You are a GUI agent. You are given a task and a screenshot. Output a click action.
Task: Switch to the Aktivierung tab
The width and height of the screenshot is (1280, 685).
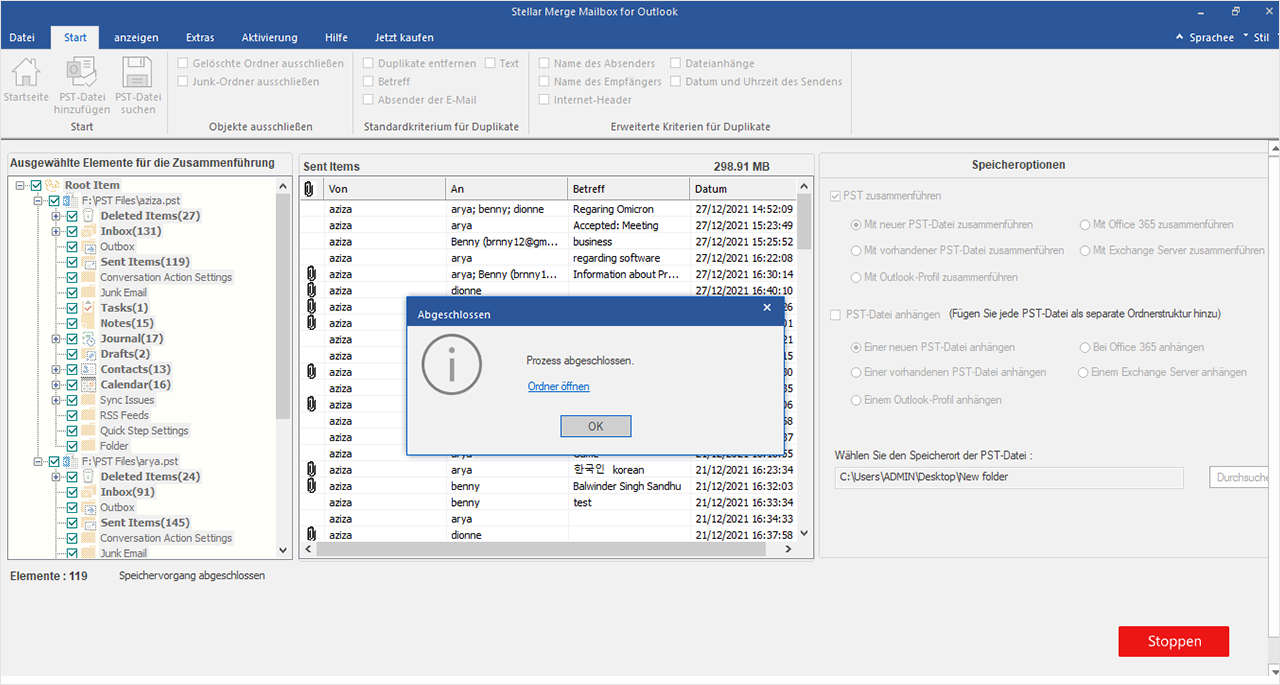(x=269, y=38)
